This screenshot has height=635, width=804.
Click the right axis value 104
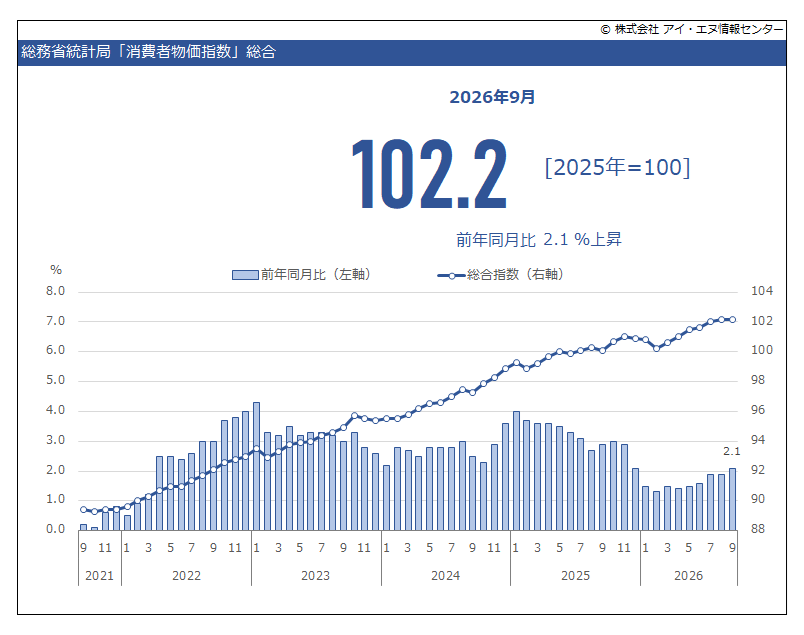[761, 291]
